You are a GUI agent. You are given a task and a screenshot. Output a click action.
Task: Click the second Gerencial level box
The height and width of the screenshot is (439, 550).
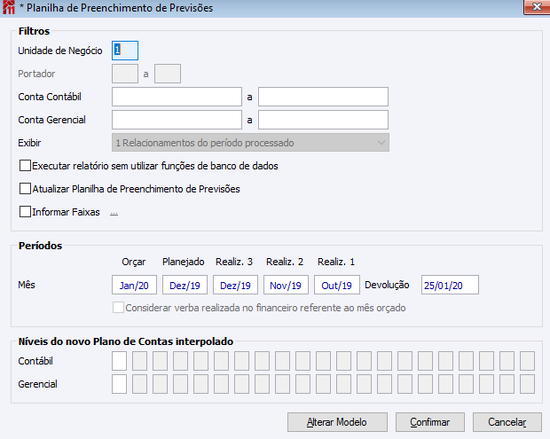tap(140, 384)
